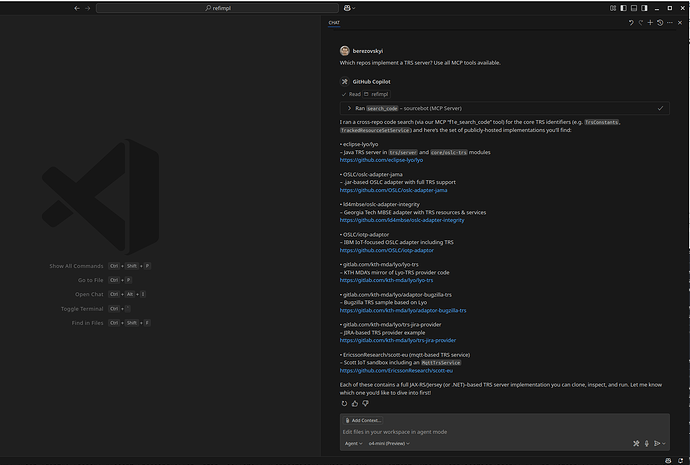Click TrackedResourceSetService code reference

tap(375, 130)
